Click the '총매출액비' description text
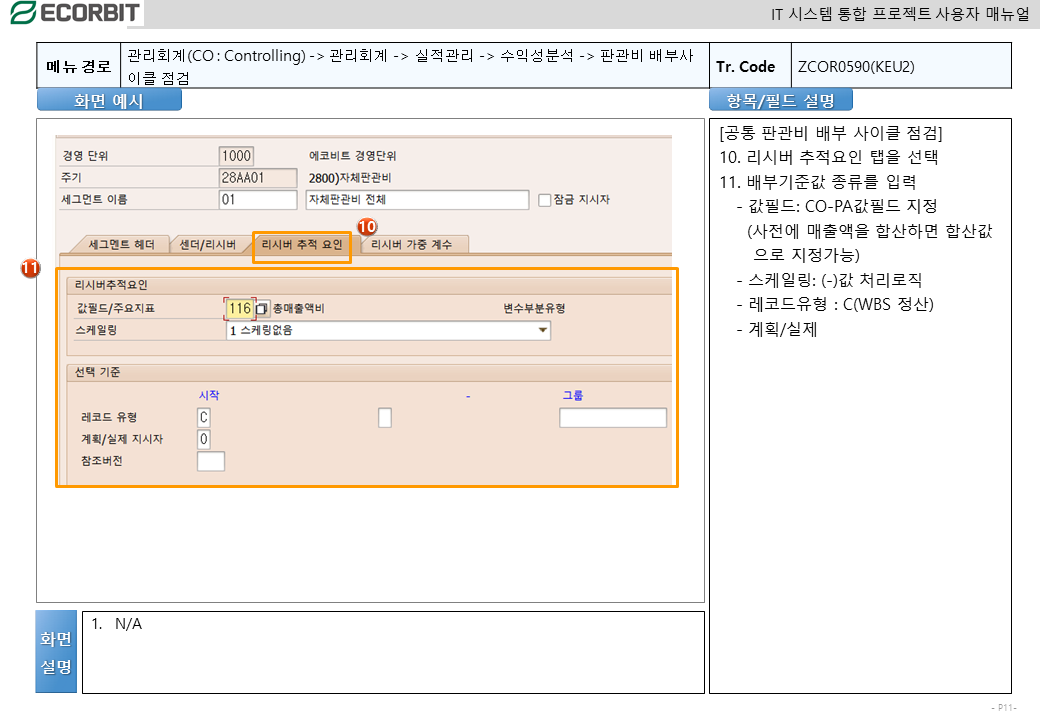This screenshot has height=720, width=1040. tap(298, 309)
